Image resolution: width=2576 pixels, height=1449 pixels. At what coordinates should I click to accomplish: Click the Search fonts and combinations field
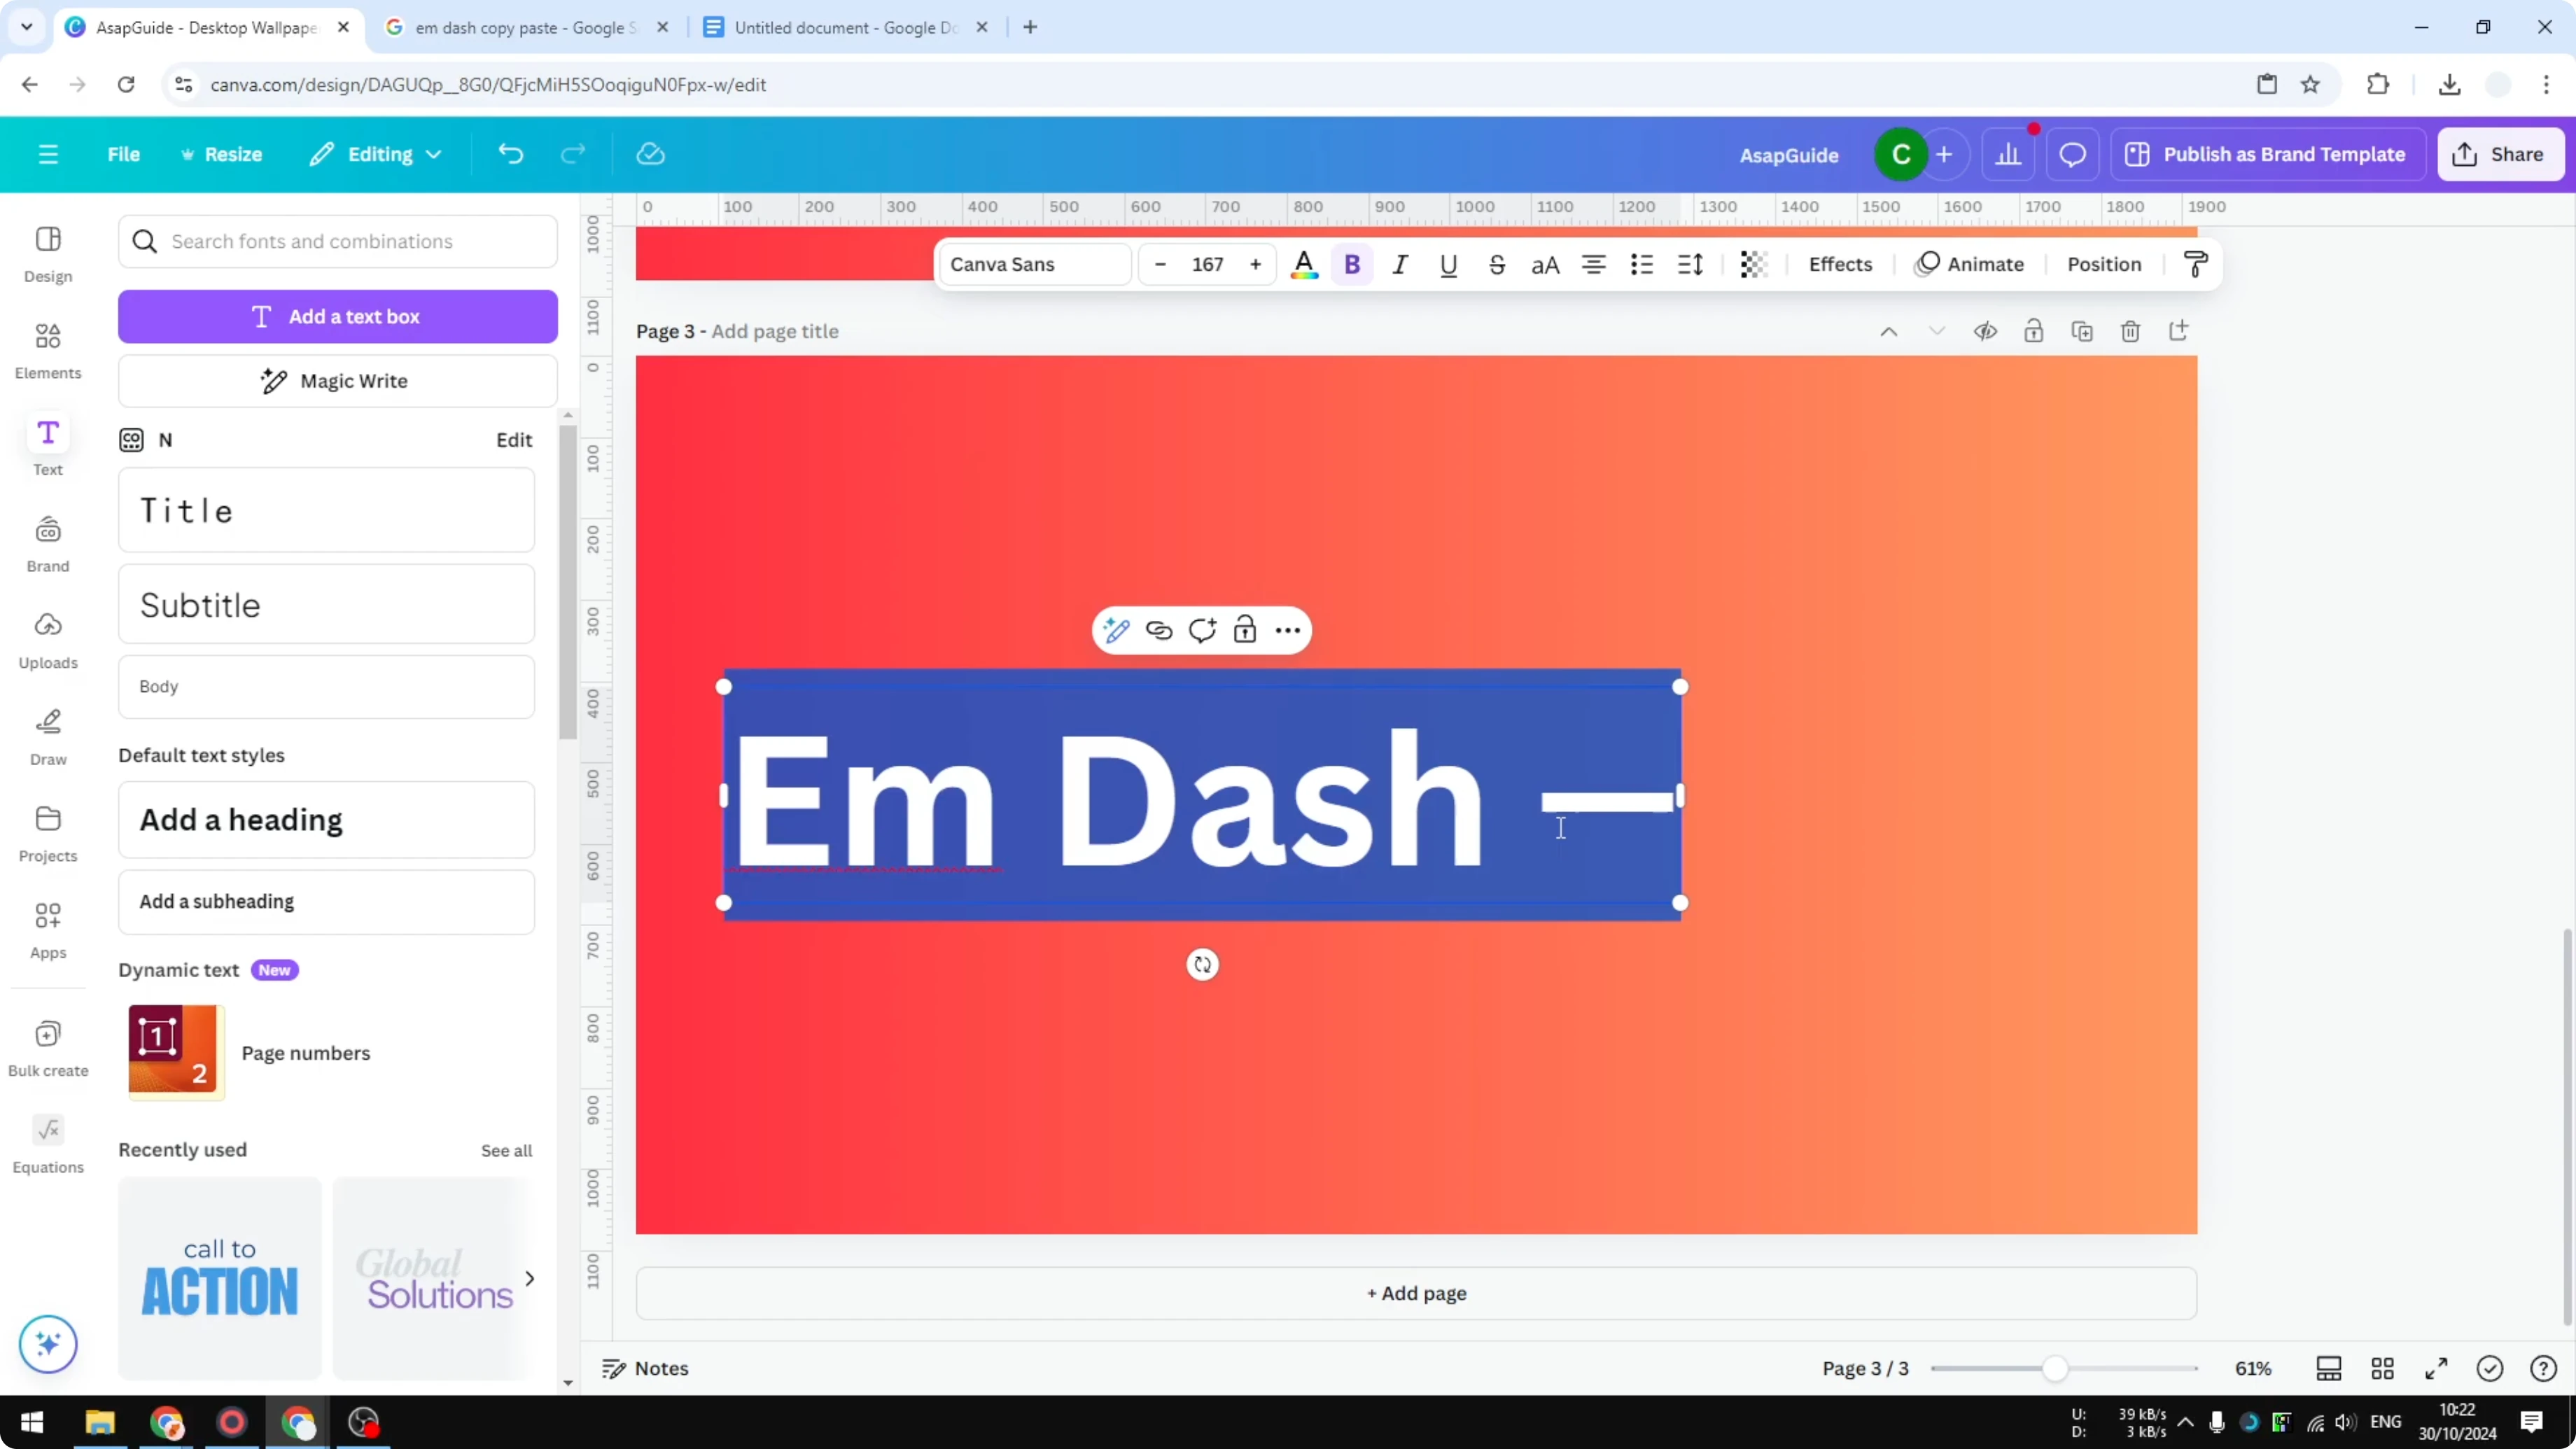tap(338, 241)
